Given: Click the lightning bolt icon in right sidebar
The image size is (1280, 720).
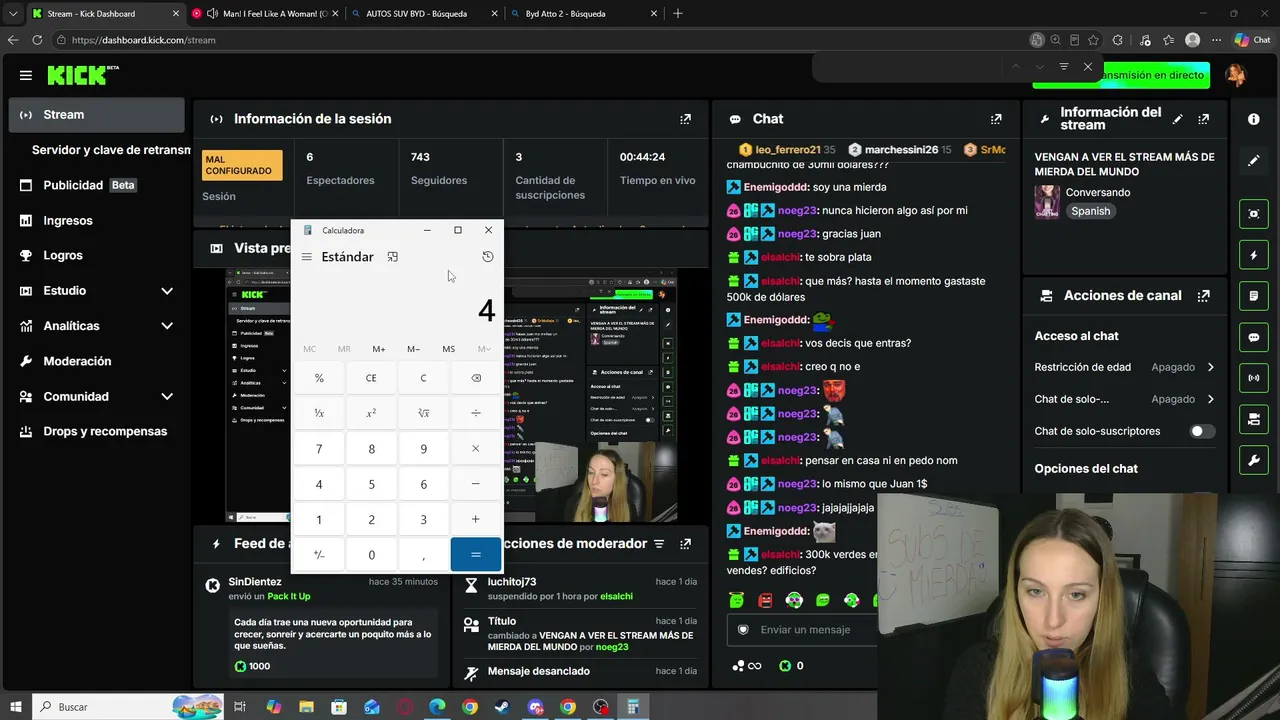Looking at the screenshot, I should 1254,255.
